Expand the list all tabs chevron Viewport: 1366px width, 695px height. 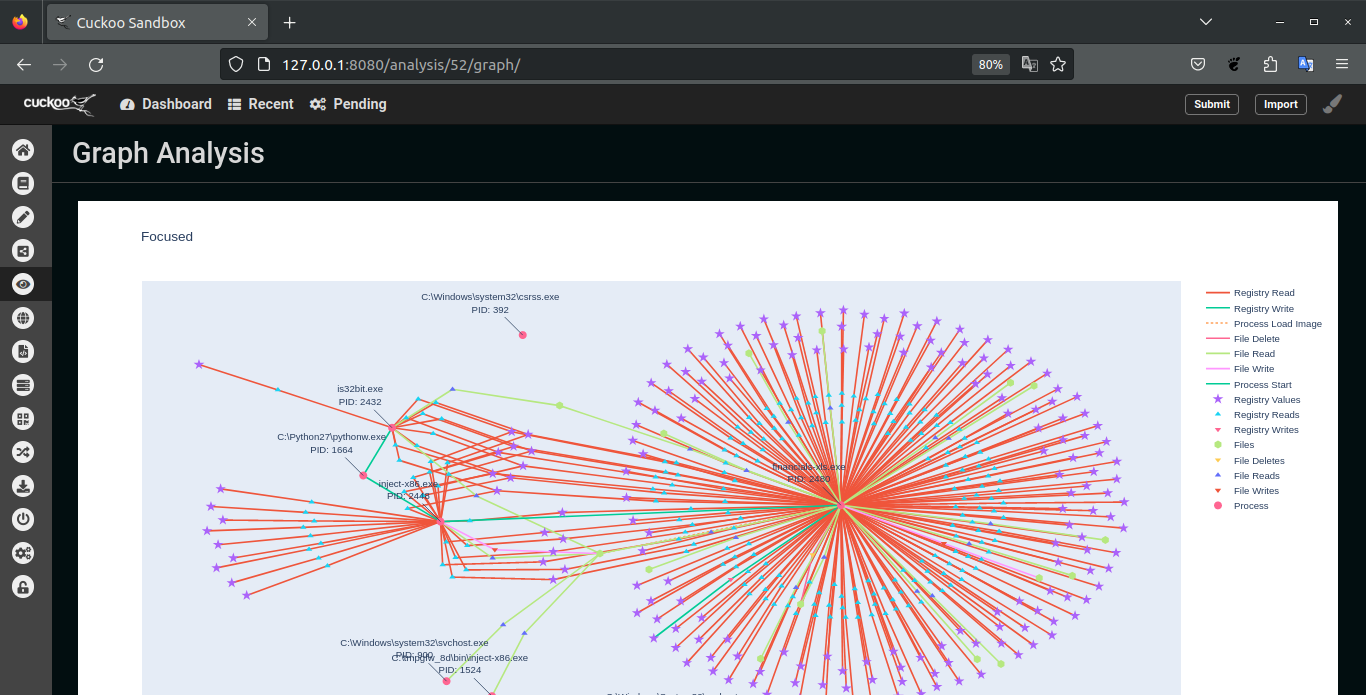tap(1206, 22)
